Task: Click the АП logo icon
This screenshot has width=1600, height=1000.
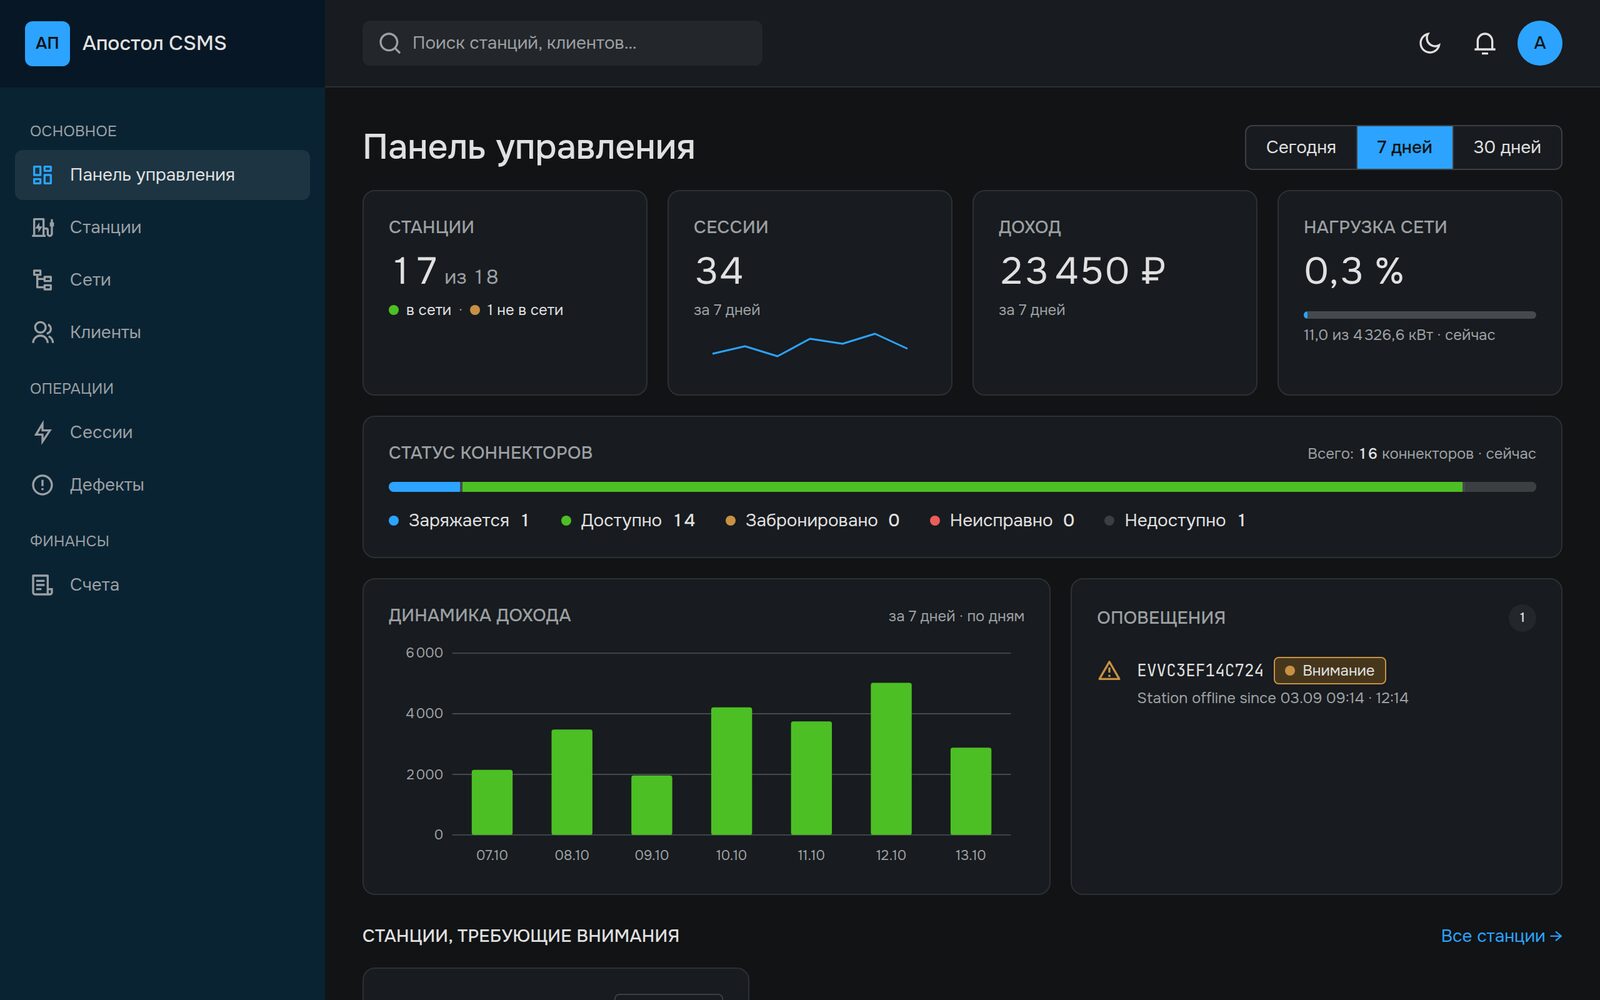Action: coord(47,43)
